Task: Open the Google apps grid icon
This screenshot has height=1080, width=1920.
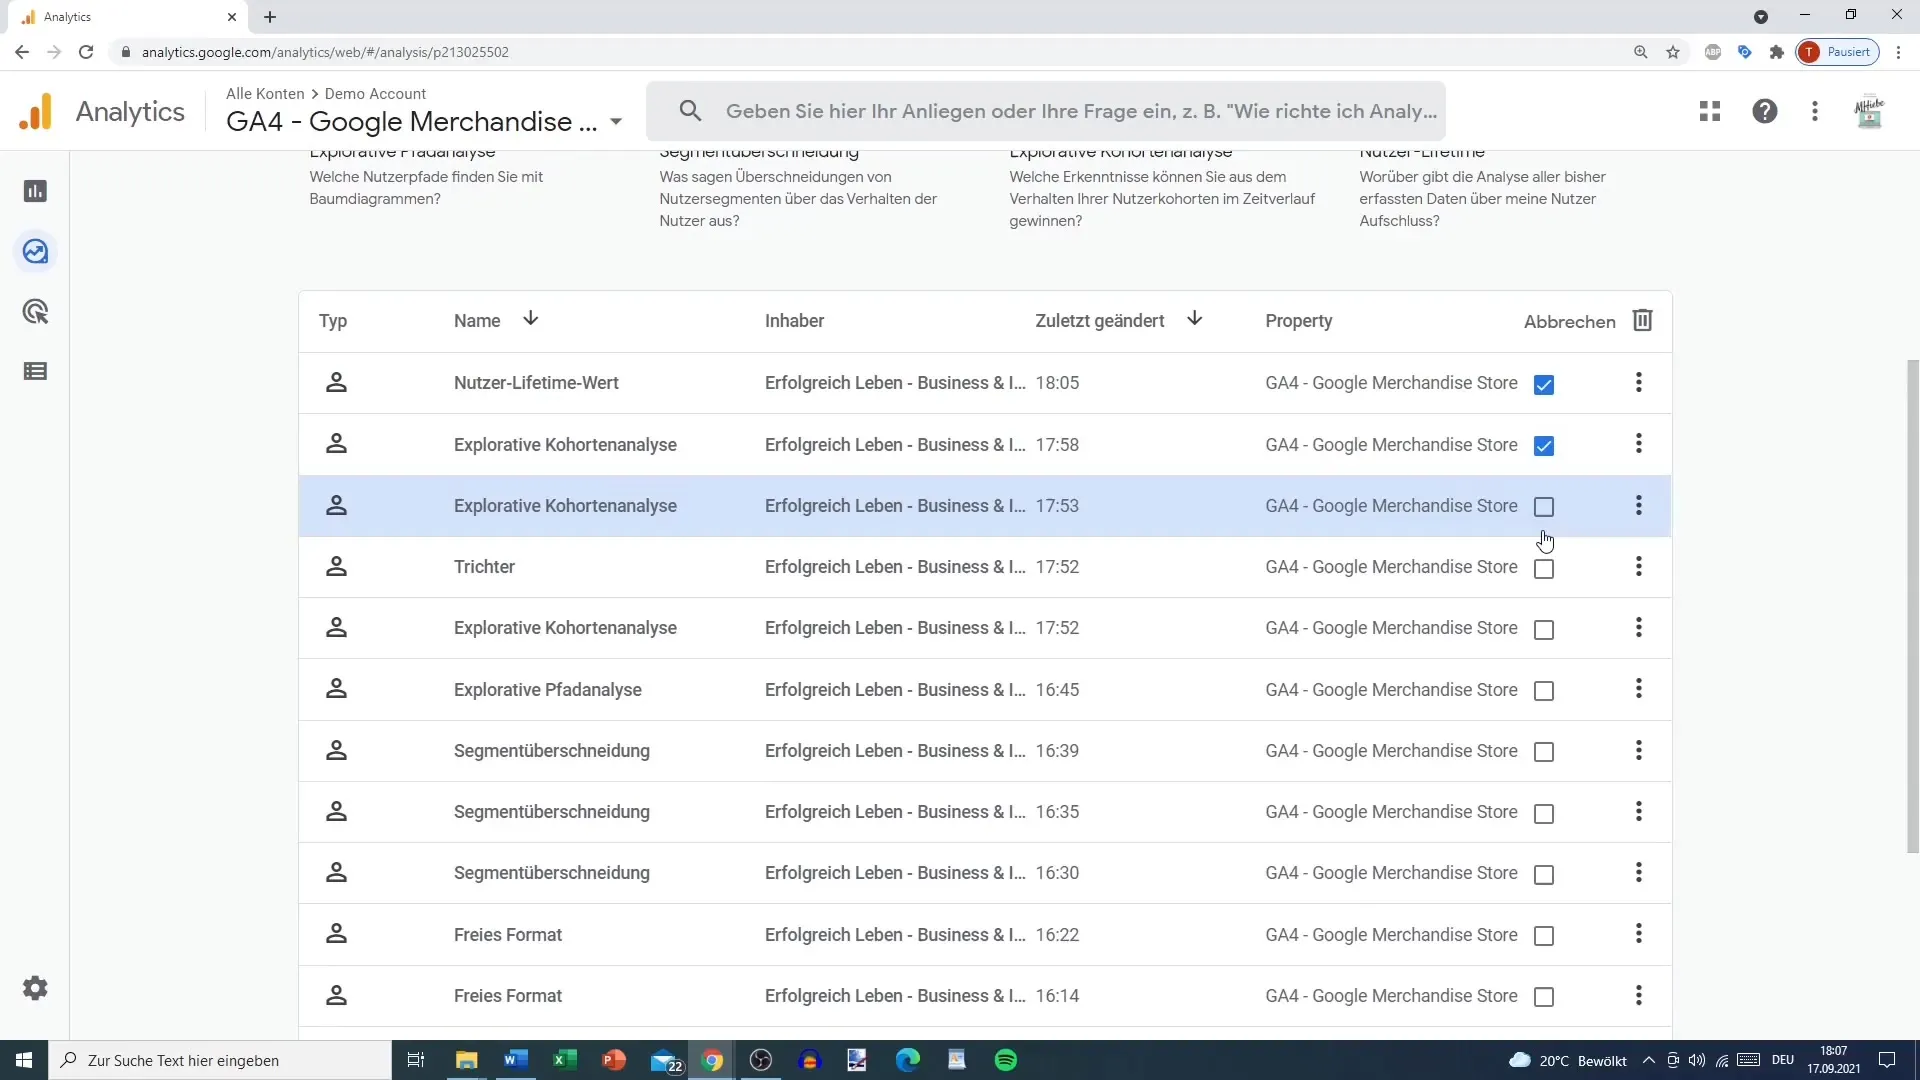Action: coord(1710,111)
